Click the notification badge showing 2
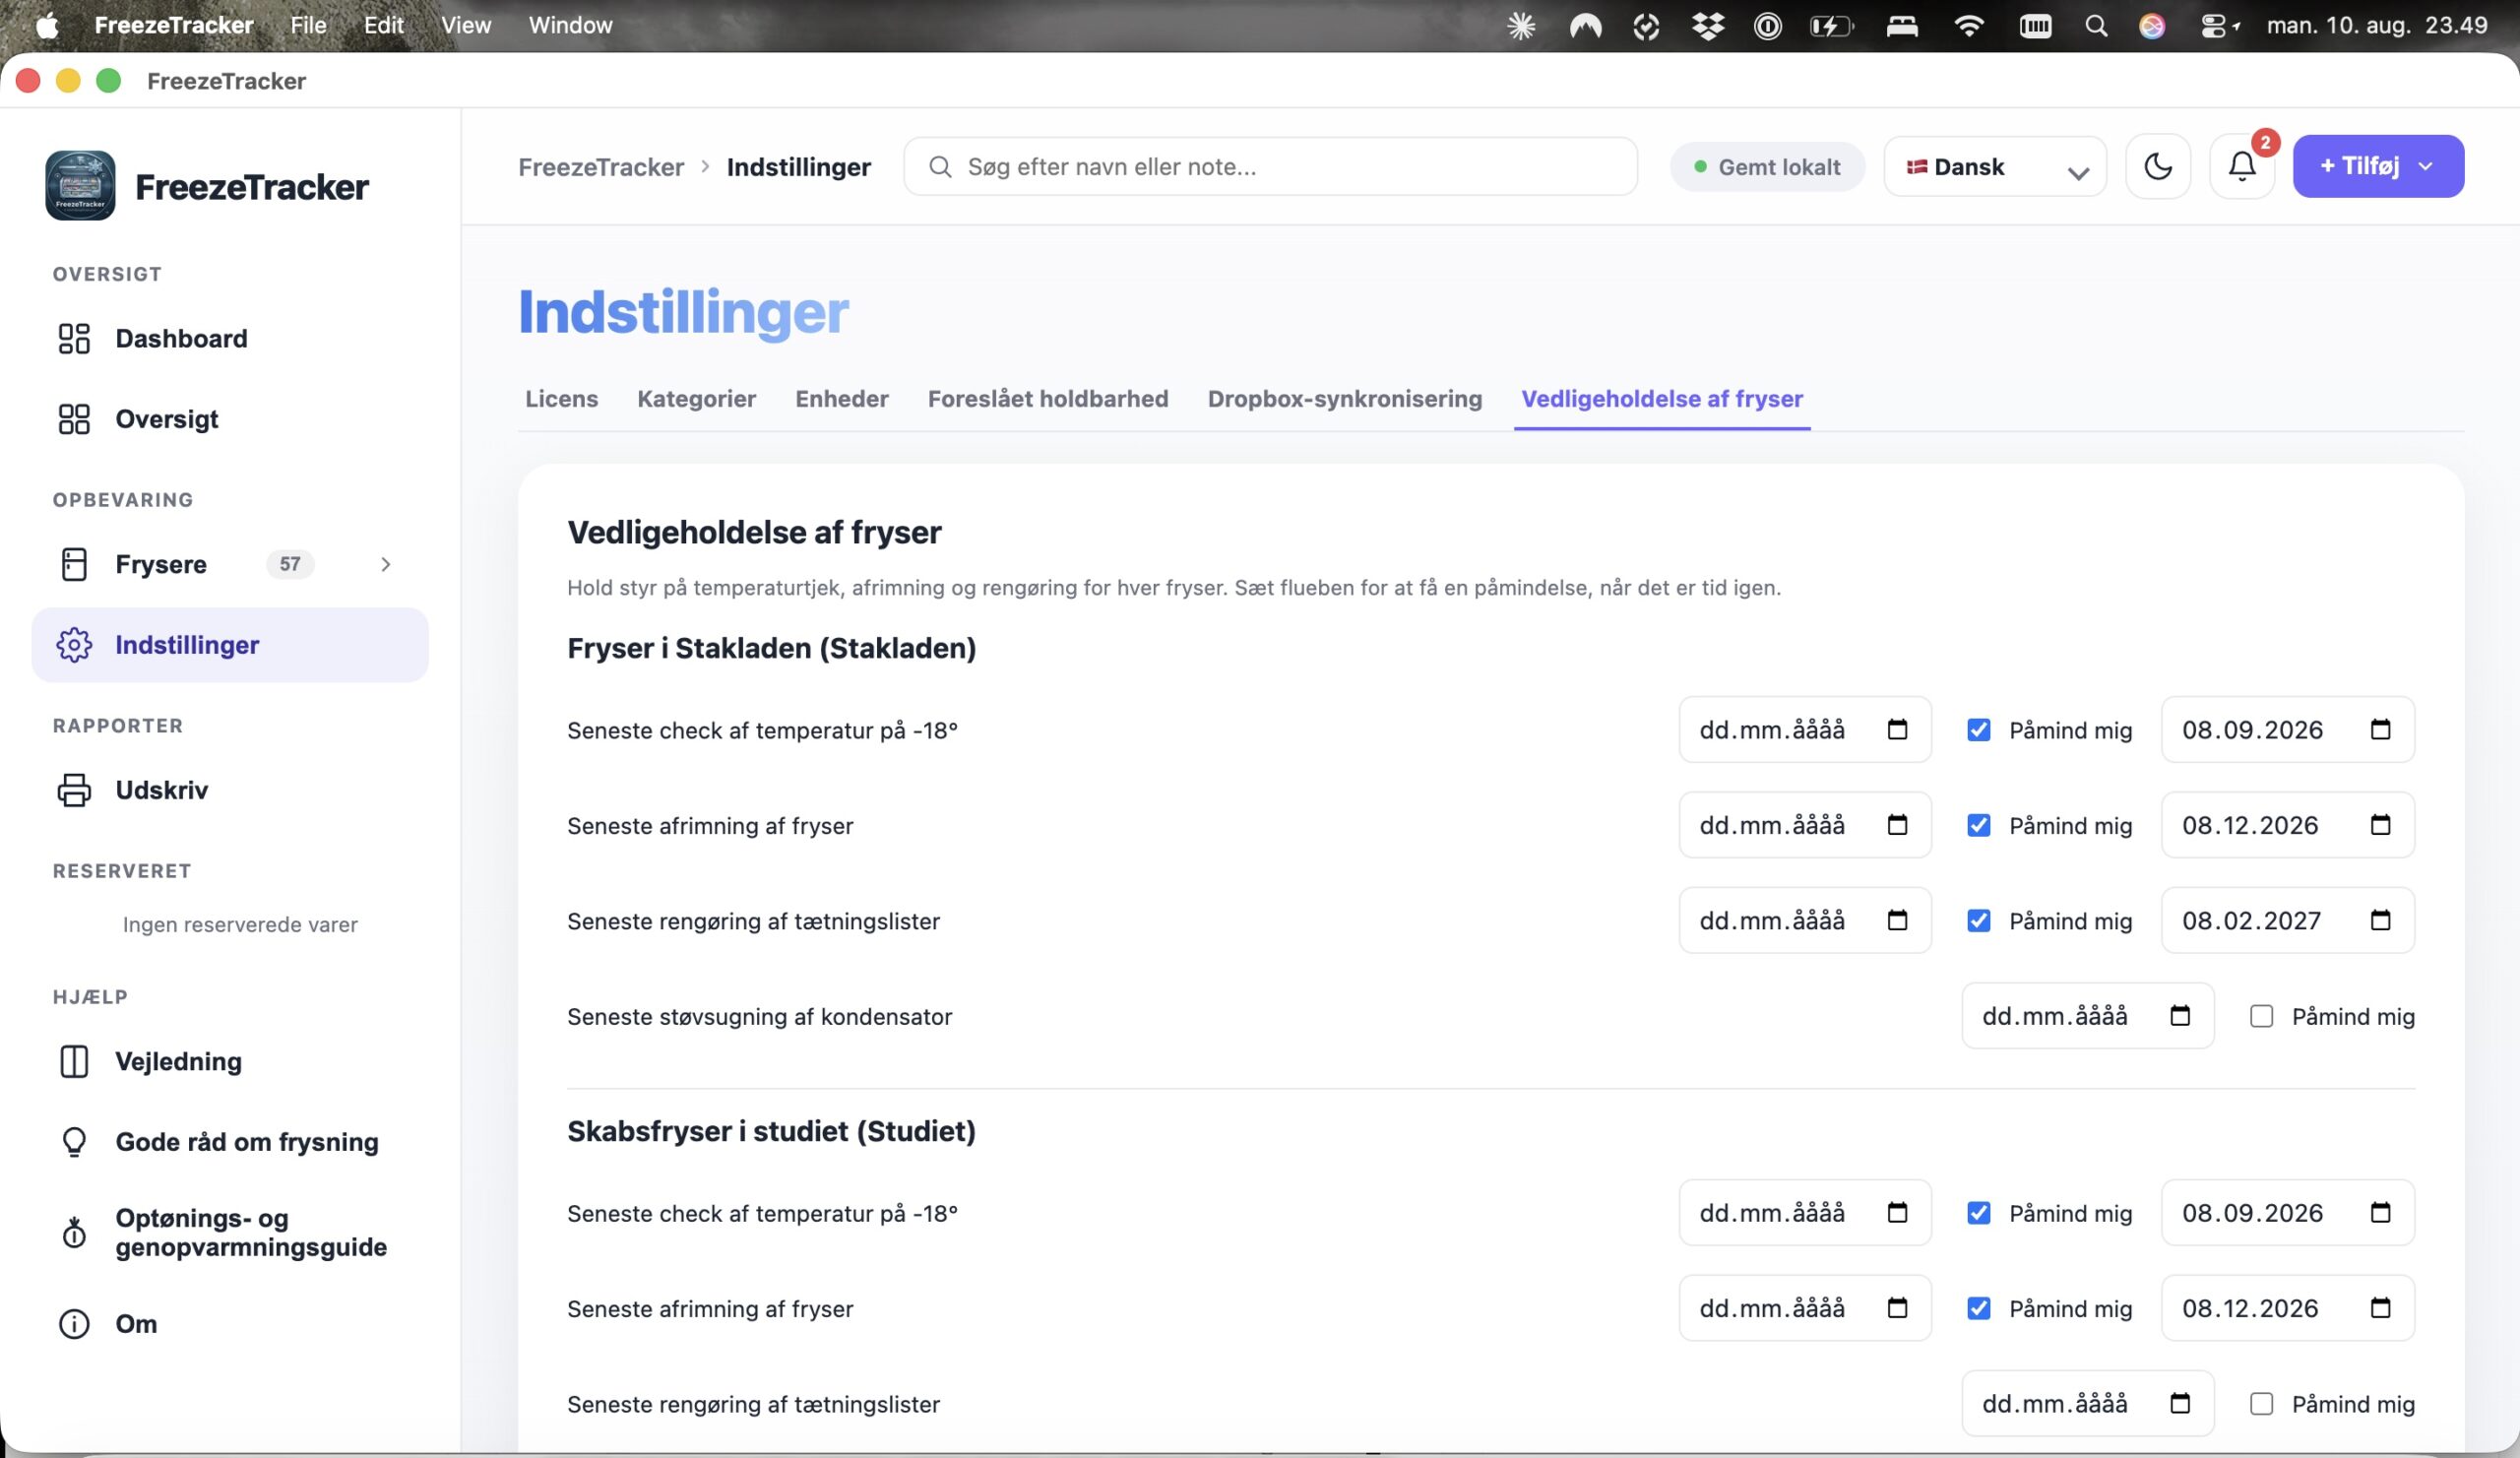The width and height of the screenshot is (2520, 1458). click(x=2265, y=142)
